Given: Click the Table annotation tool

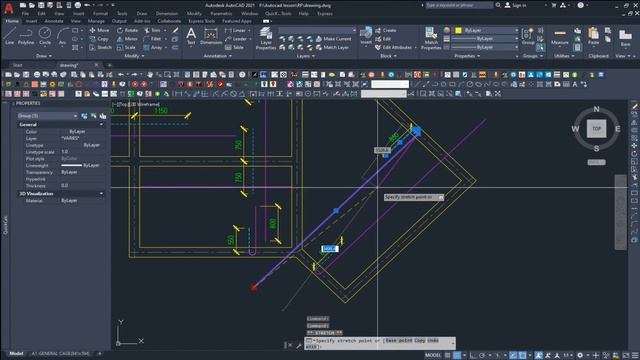Looking at the screenshot, I should (235, 47).
